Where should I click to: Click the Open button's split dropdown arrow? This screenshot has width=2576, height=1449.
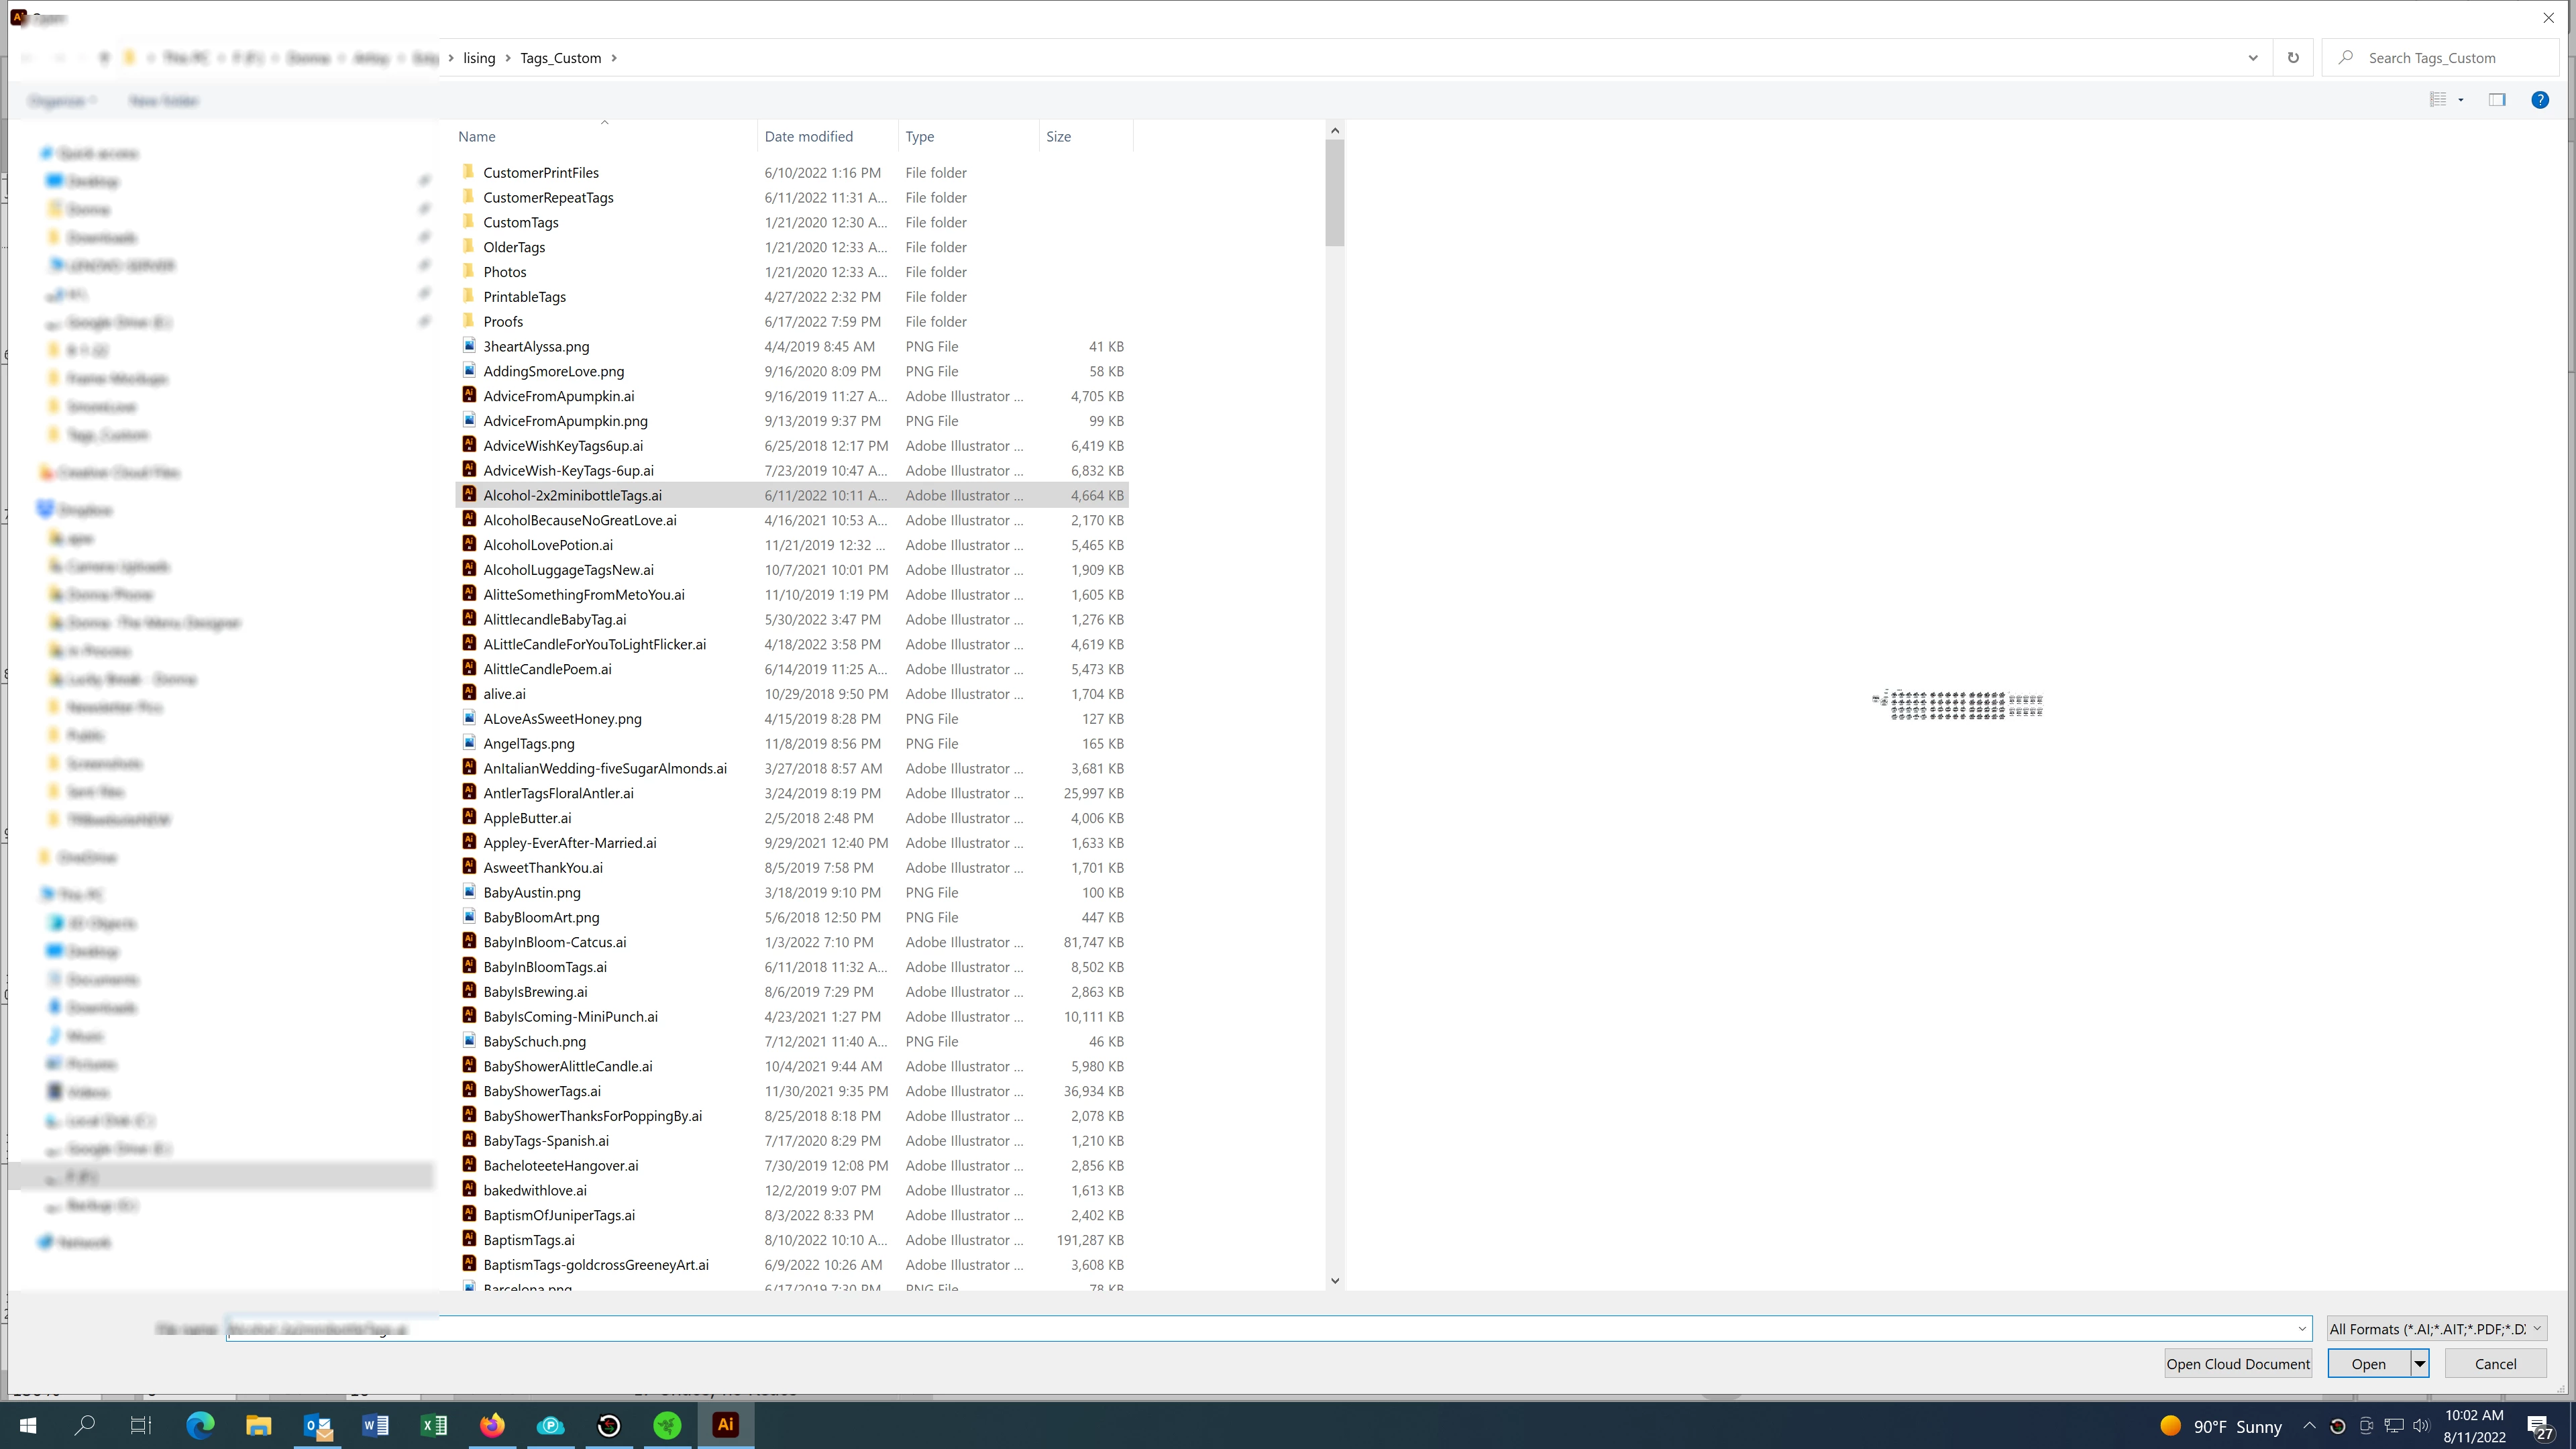[2420, 1364]
